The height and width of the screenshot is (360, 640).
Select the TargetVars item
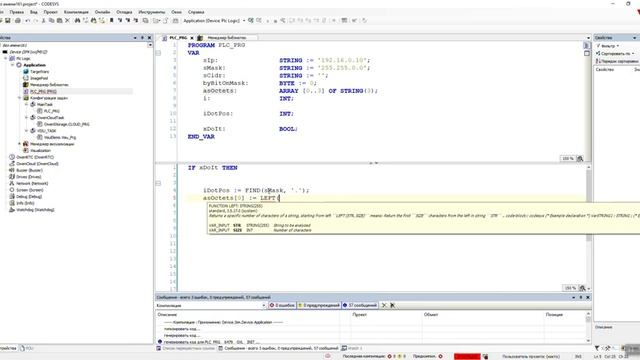[x=40, y=71]
